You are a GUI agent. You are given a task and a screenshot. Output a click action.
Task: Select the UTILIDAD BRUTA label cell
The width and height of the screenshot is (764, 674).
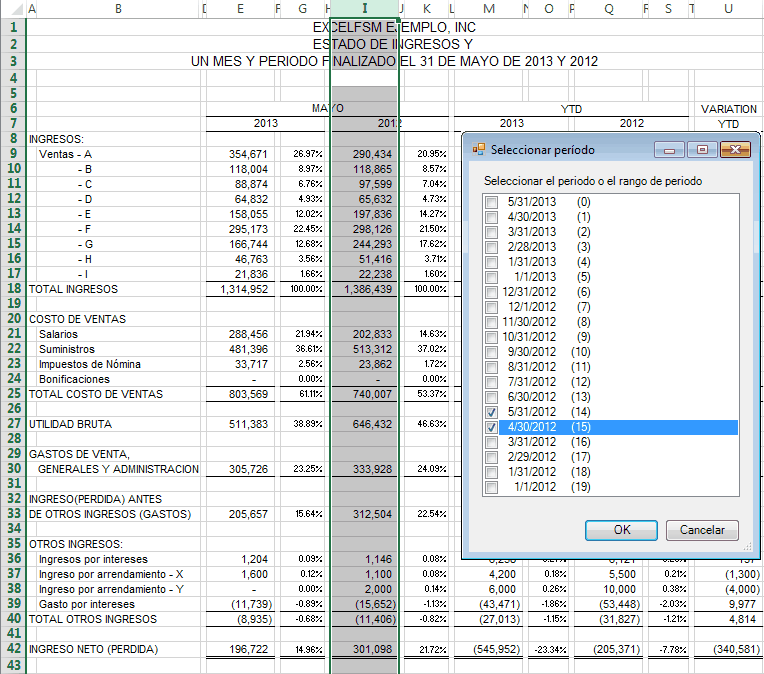[x=68, y=424]
